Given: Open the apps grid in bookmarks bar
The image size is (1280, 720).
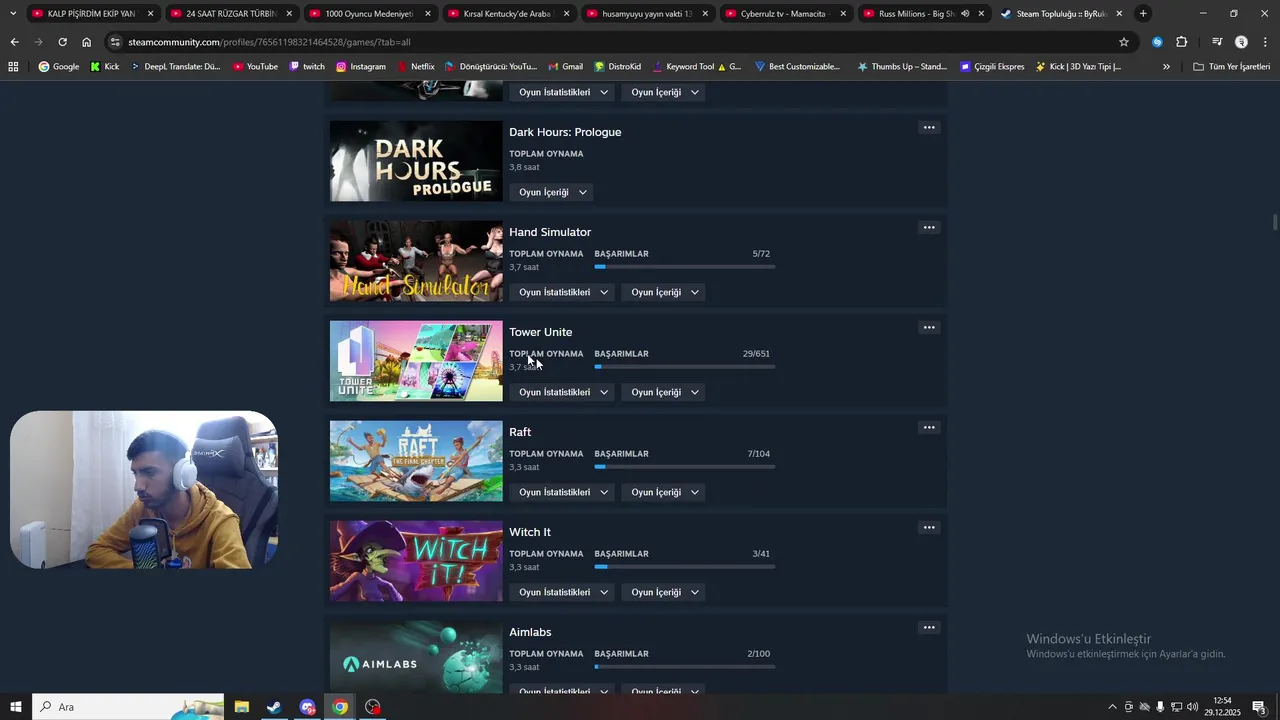Looking at the screenshot, I should (13, 67).
